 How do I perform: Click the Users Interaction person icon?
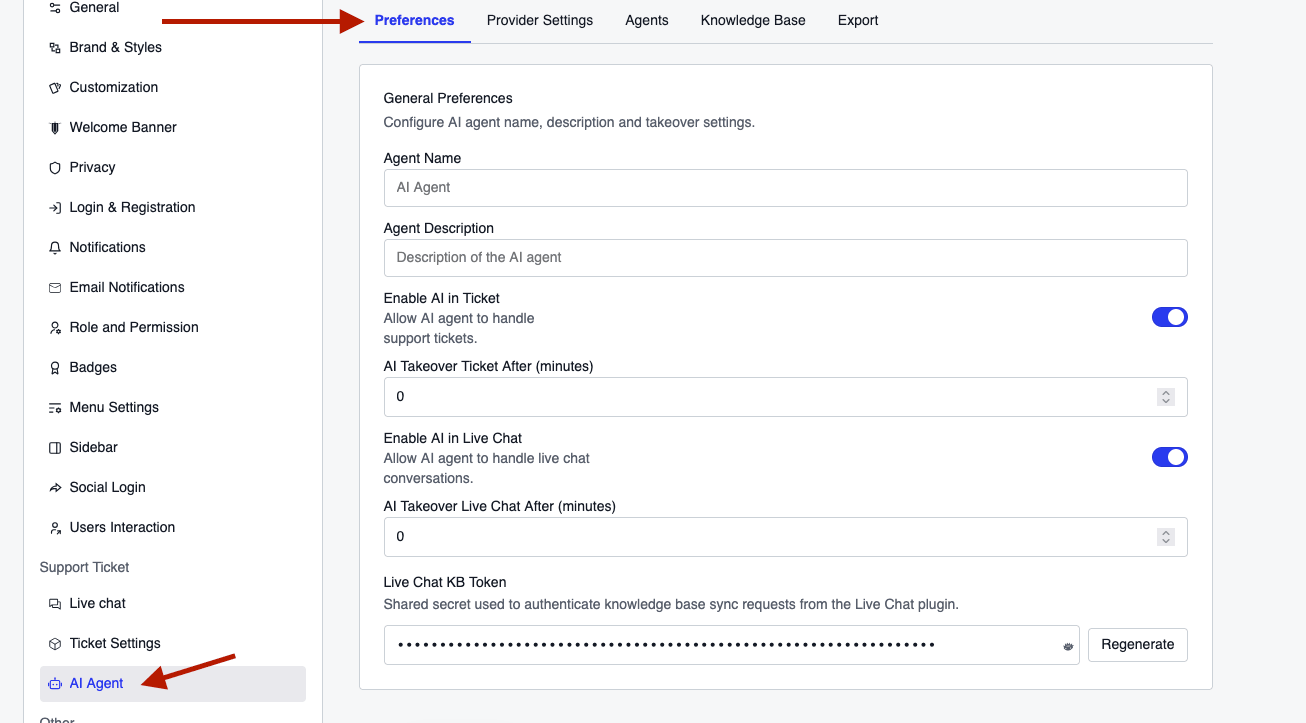(55, 528)
